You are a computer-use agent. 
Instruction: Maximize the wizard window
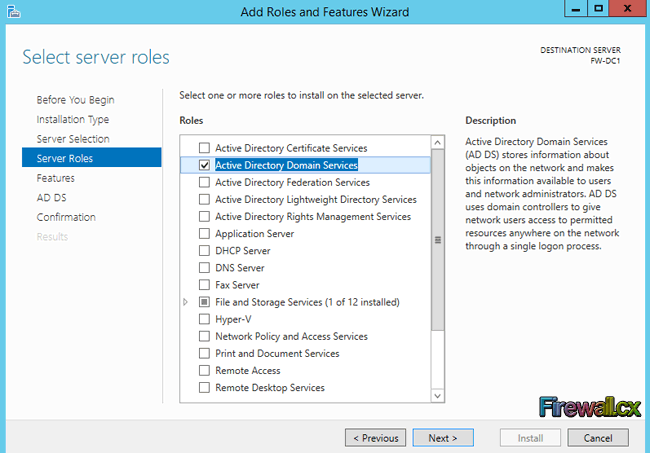(598, 8)
